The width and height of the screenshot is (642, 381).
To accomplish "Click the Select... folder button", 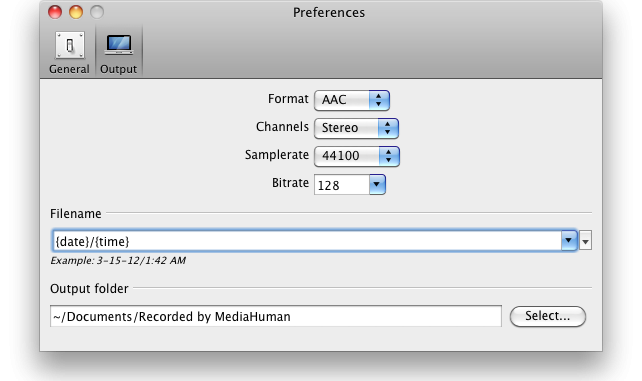I will coord(547,316).
